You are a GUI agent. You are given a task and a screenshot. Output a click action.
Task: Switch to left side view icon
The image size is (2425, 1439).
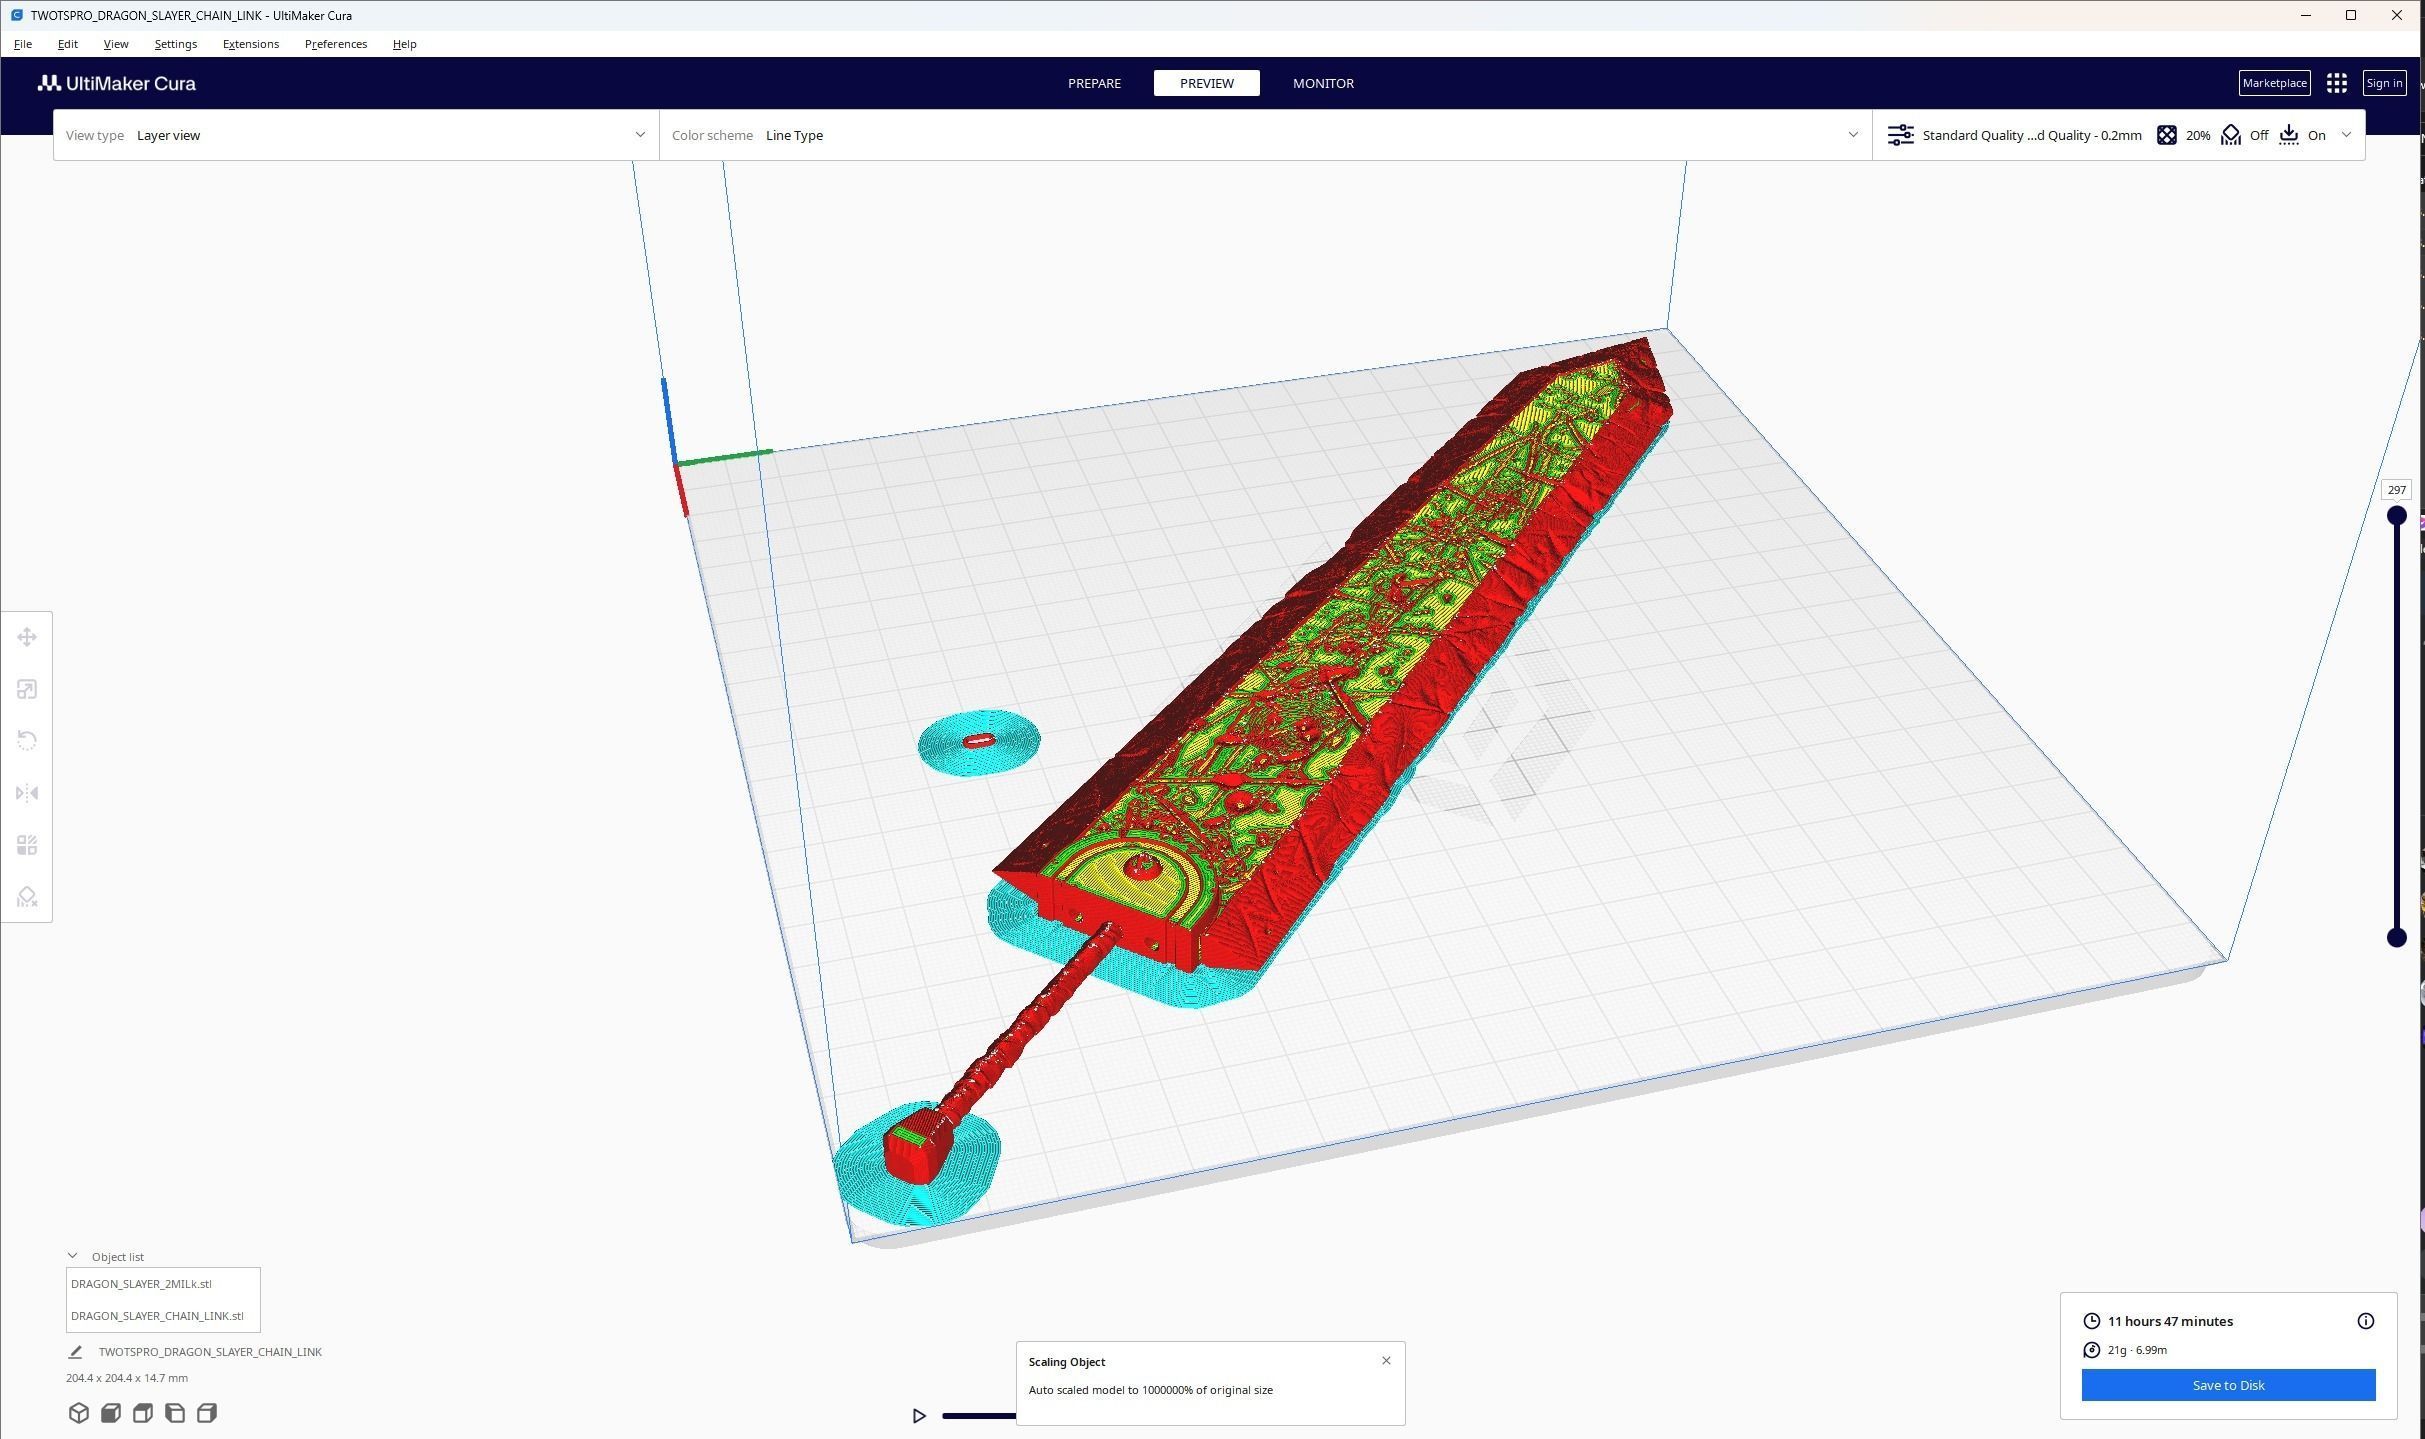click(x=175, y=1413)
